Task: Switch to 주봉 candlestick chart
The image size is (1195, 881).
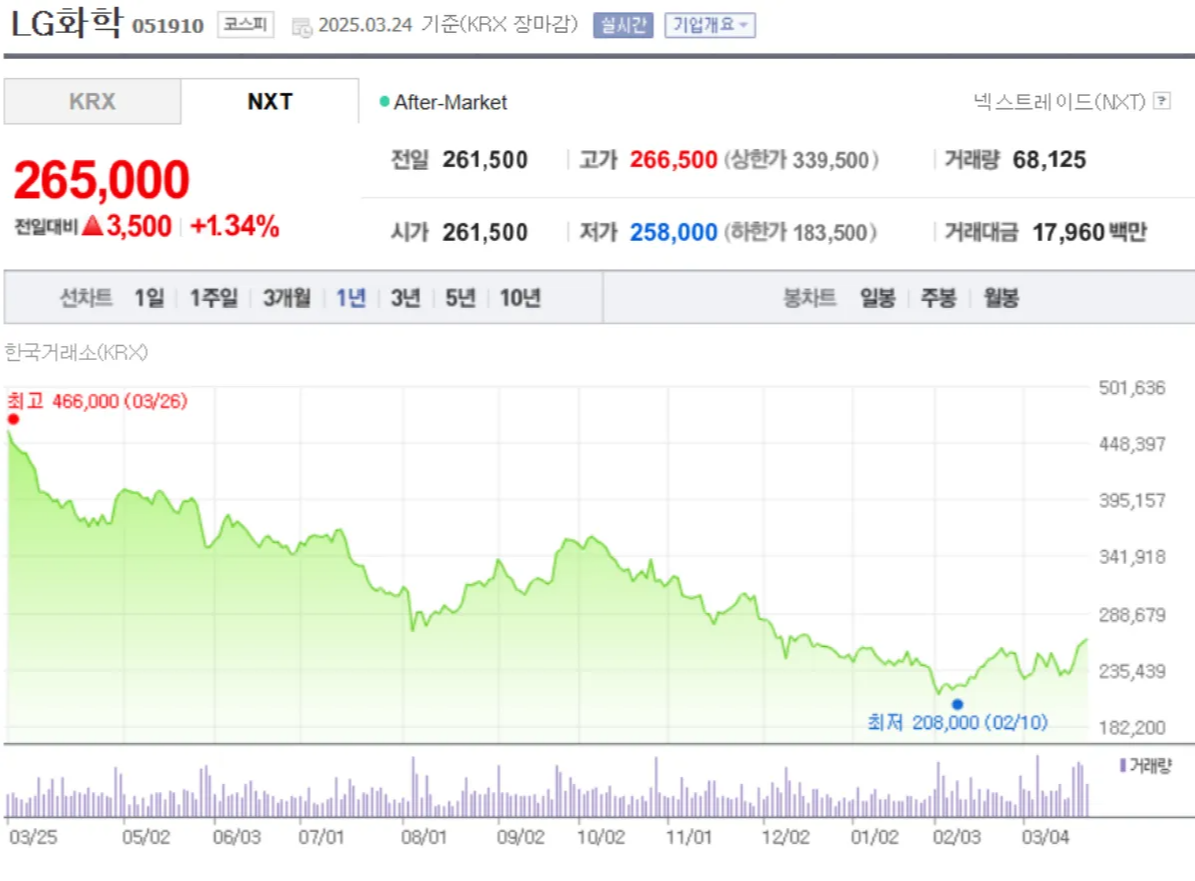Action: 938,297
